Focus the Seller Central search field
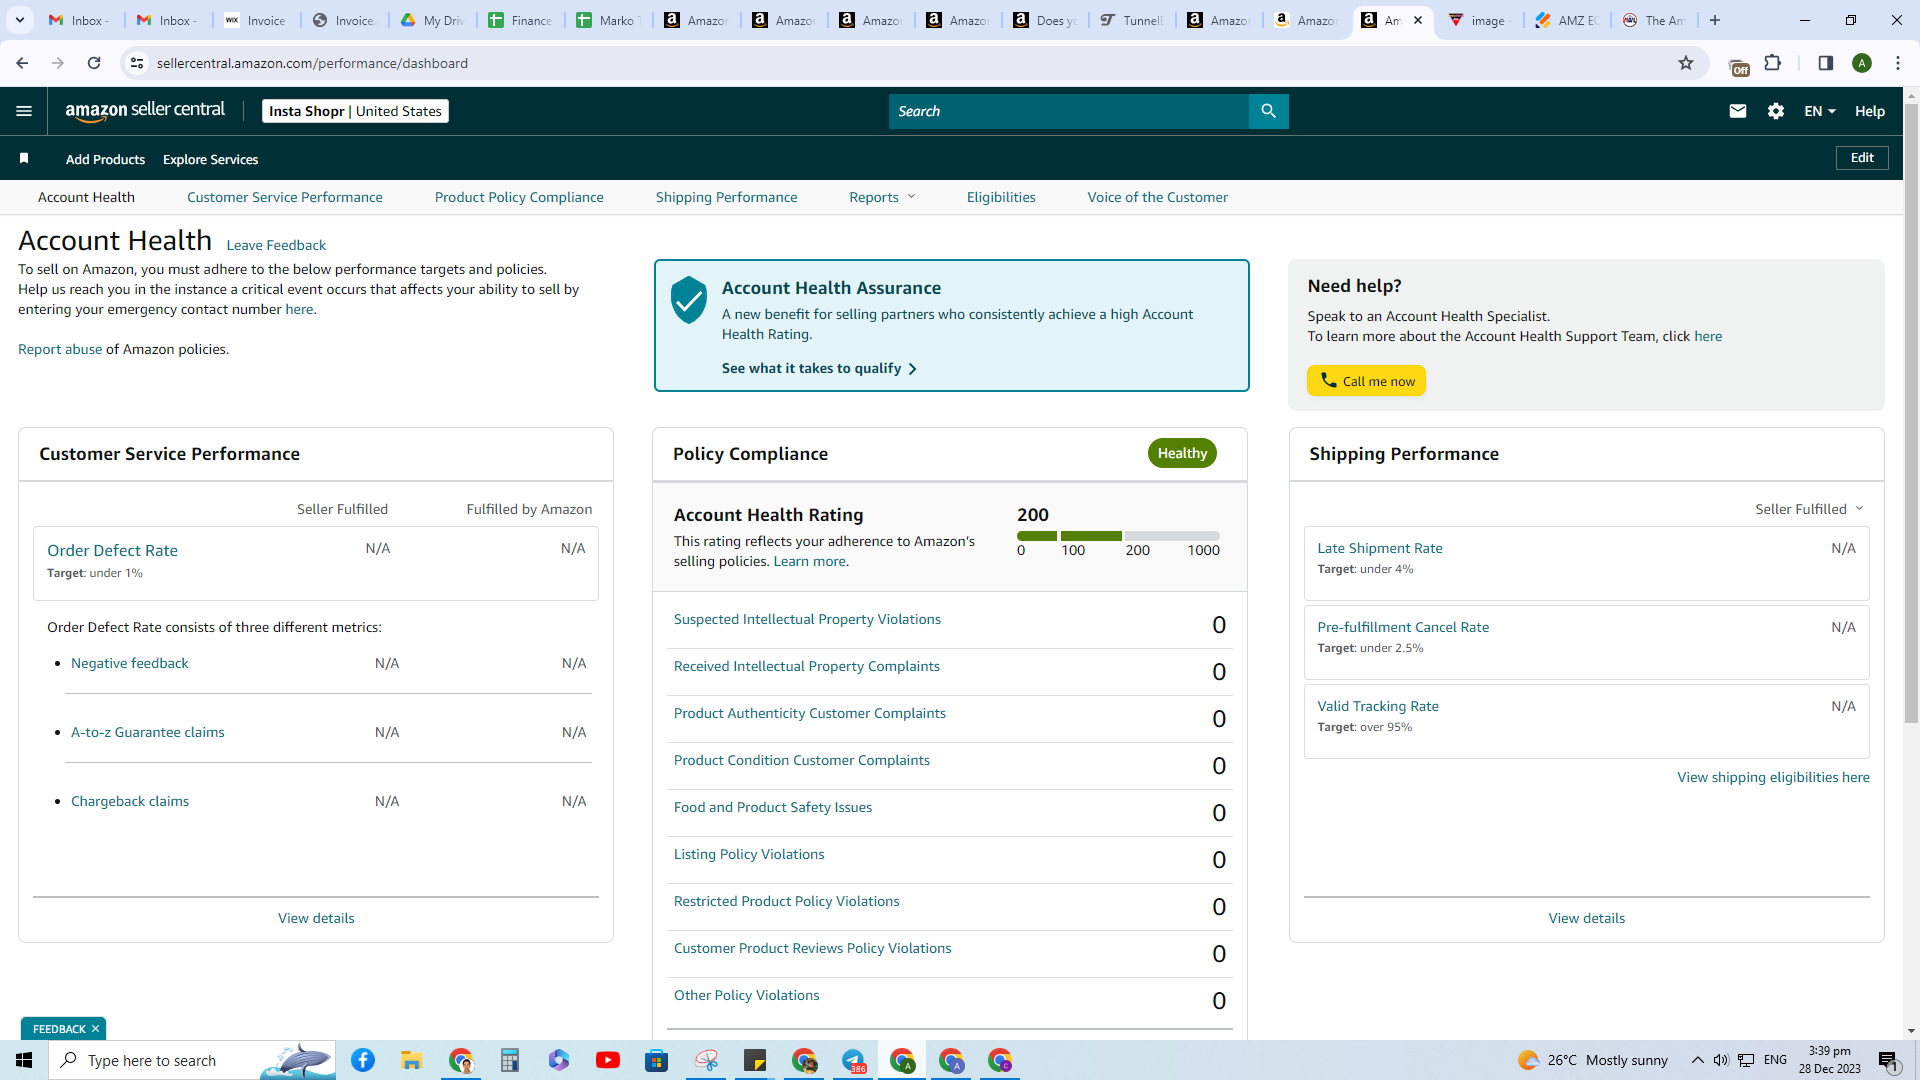The image size is (1920, 1080). point(1068,111)
